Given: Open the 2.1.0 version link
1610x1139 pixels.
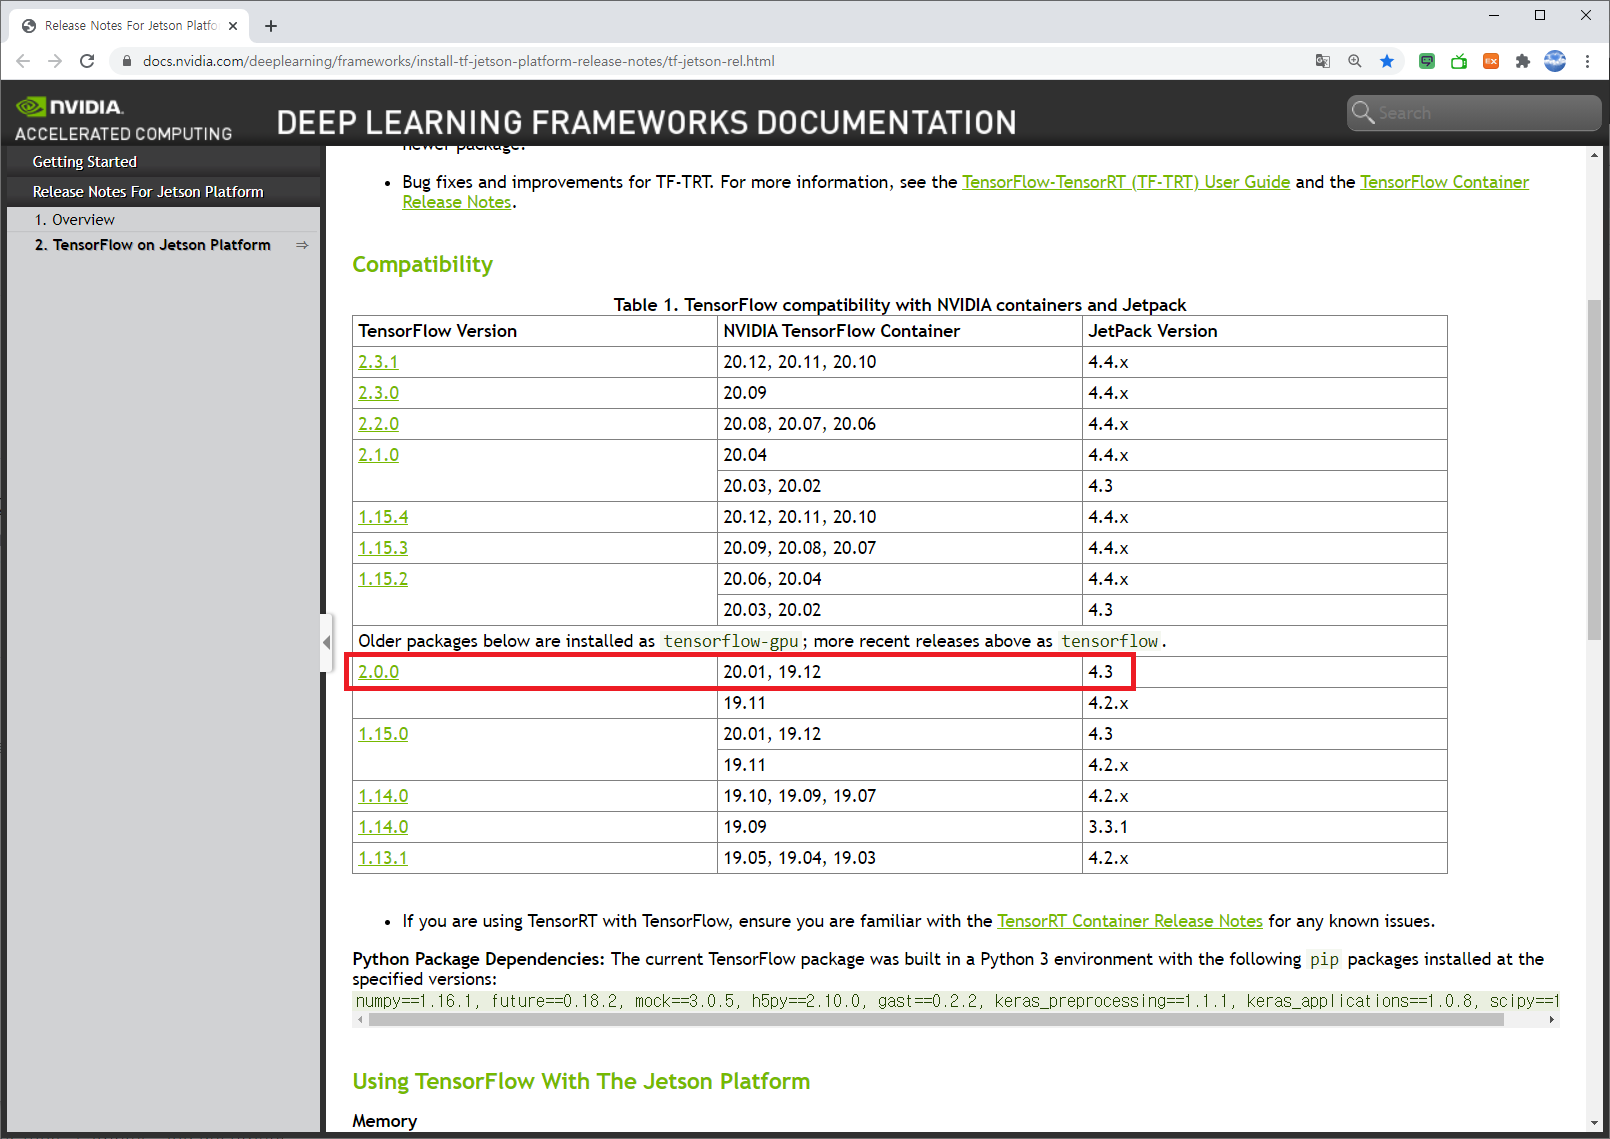Looking at the screenshot, I should tap(378, 455).
